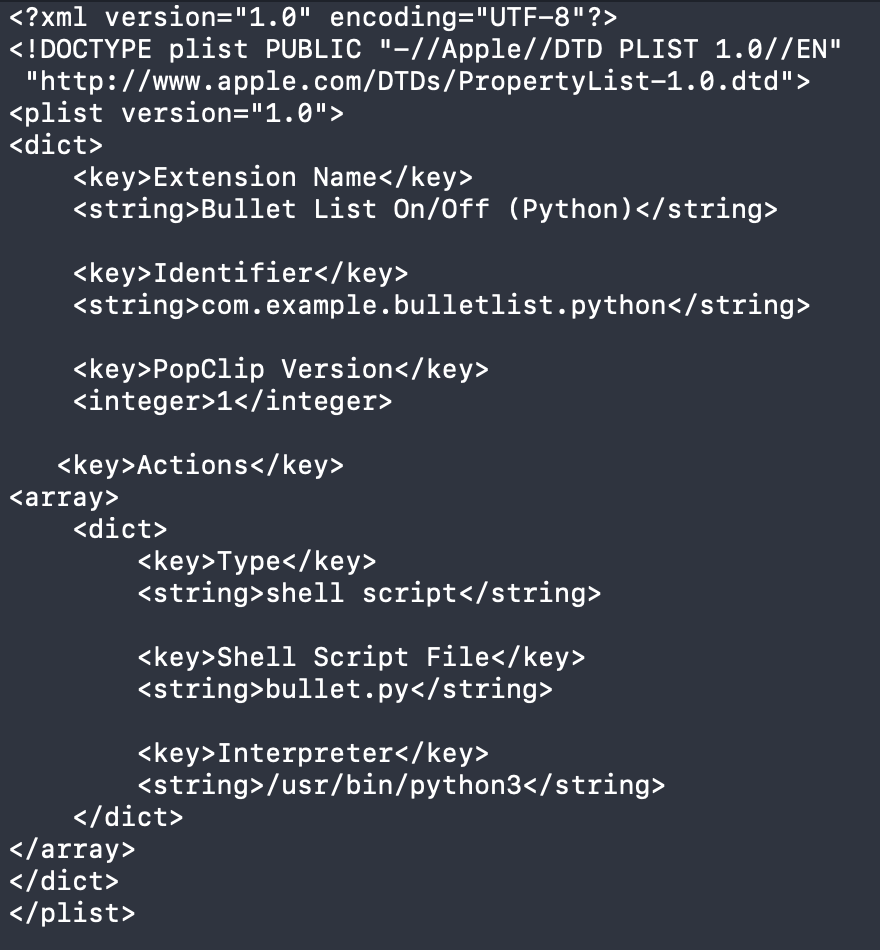Click the integer value 1 line
The width and height of the screenshot is (880, 950).
232,401
